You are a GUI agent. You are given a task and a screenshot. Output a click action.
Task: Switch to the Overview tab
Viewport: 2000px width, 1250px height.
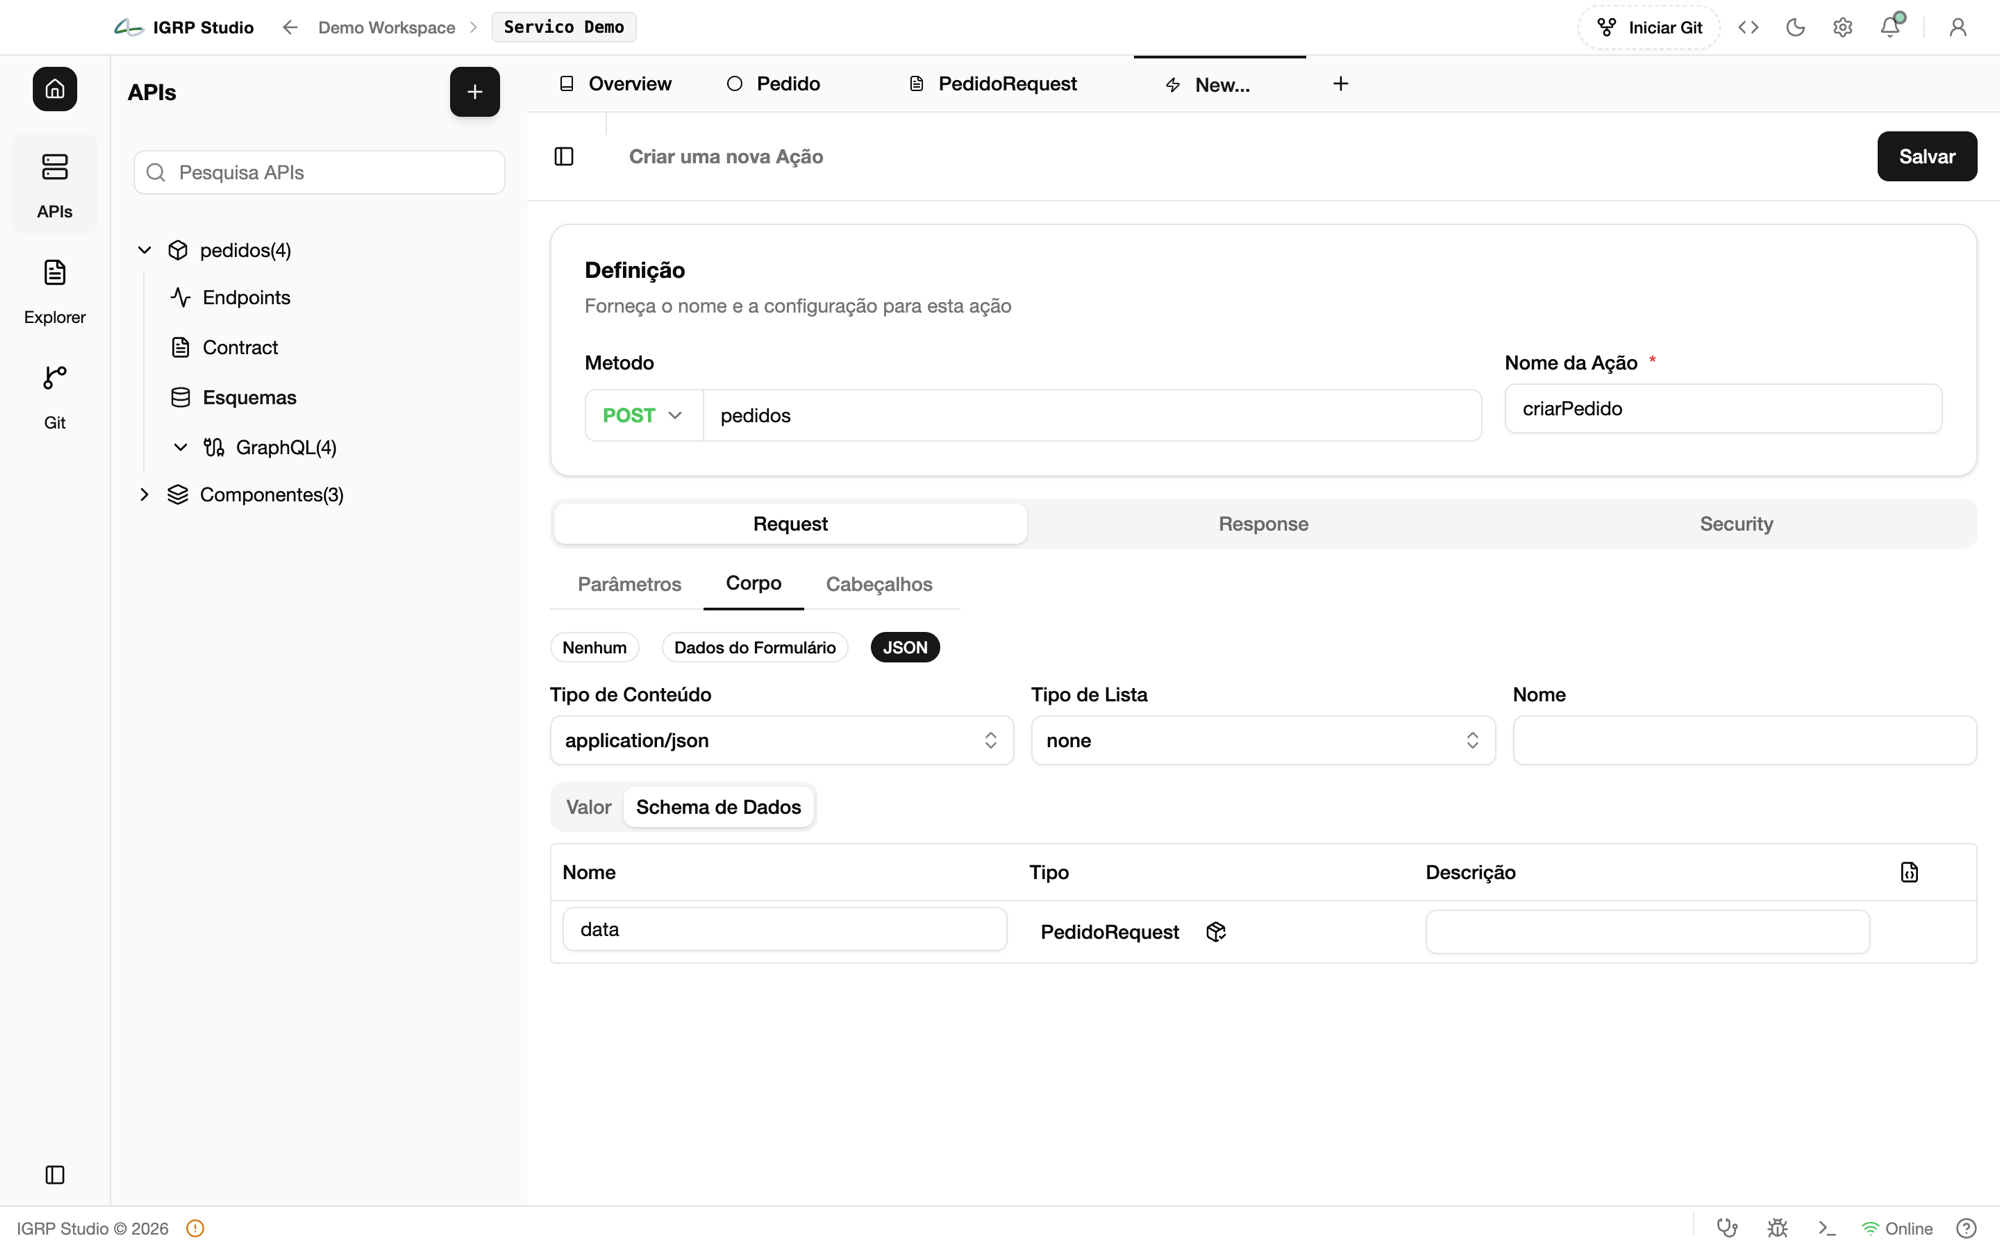pyautogui.click(x=615, y=84)
